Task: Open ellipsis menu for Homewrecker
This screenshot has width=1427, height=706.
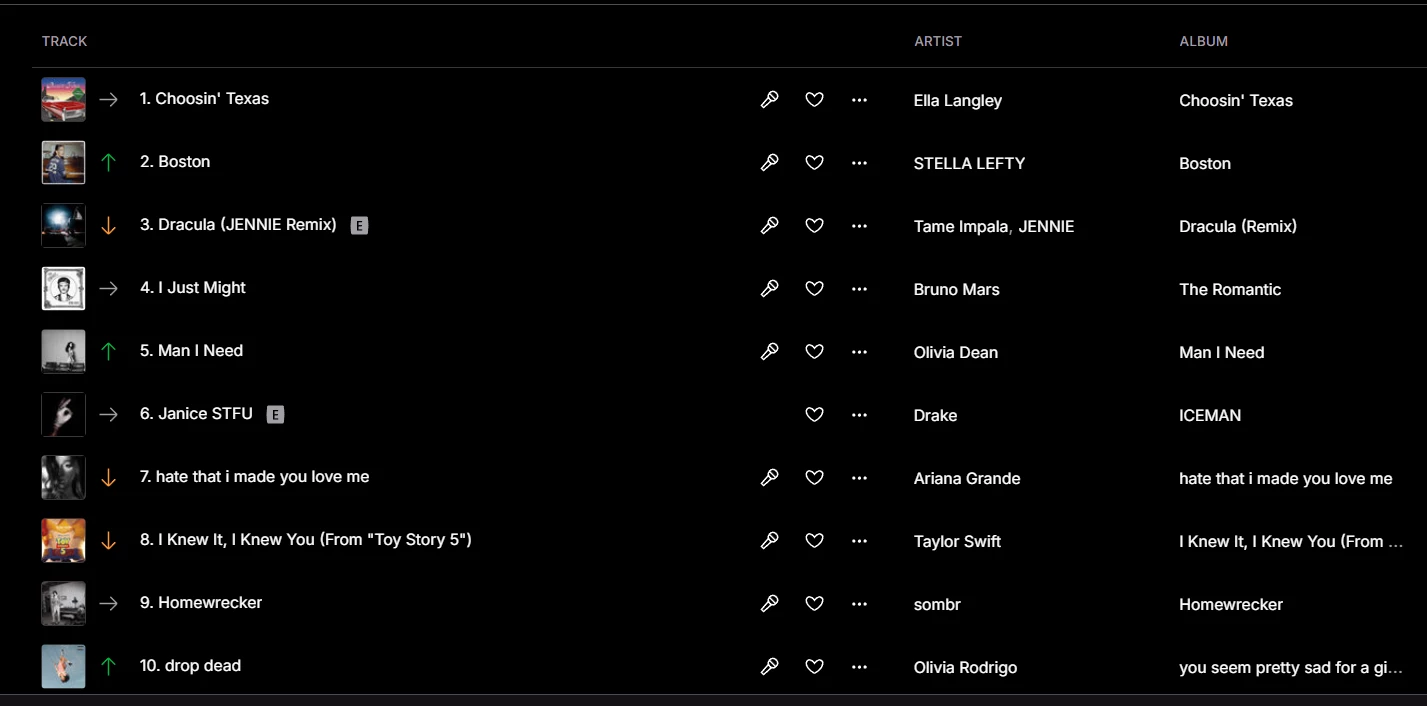Action: point(859,604)
